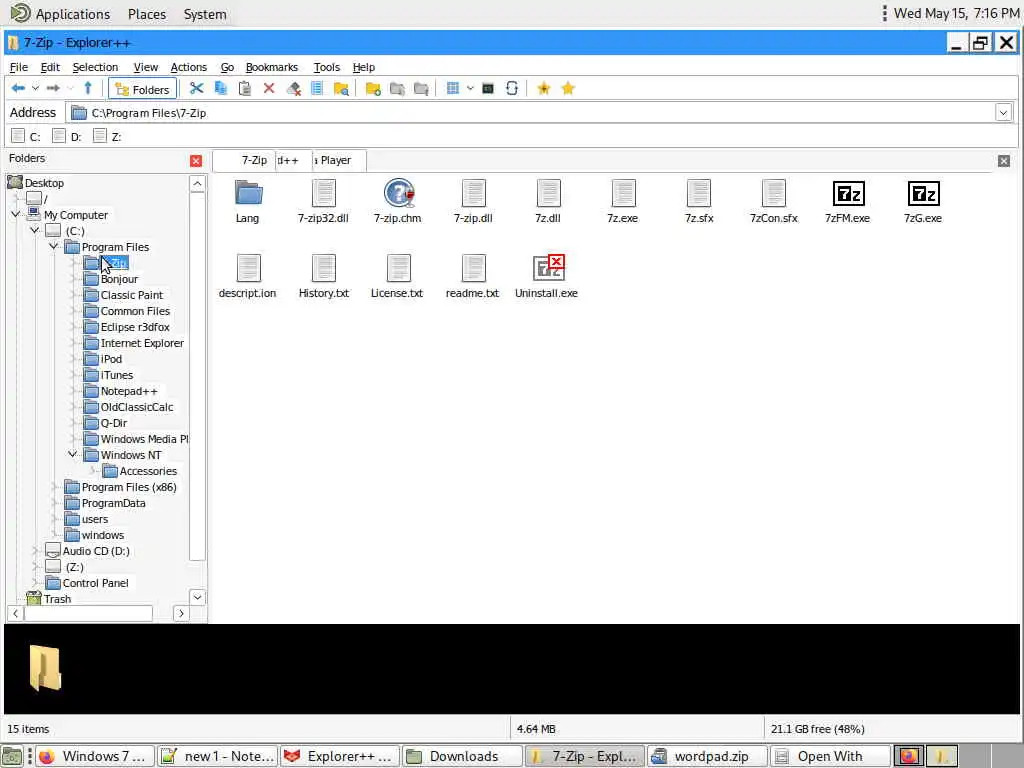The width and height of the screenshot is (1024, 768).
Task: Expand the Audio CD (D:) node
Action: point(35,551)
